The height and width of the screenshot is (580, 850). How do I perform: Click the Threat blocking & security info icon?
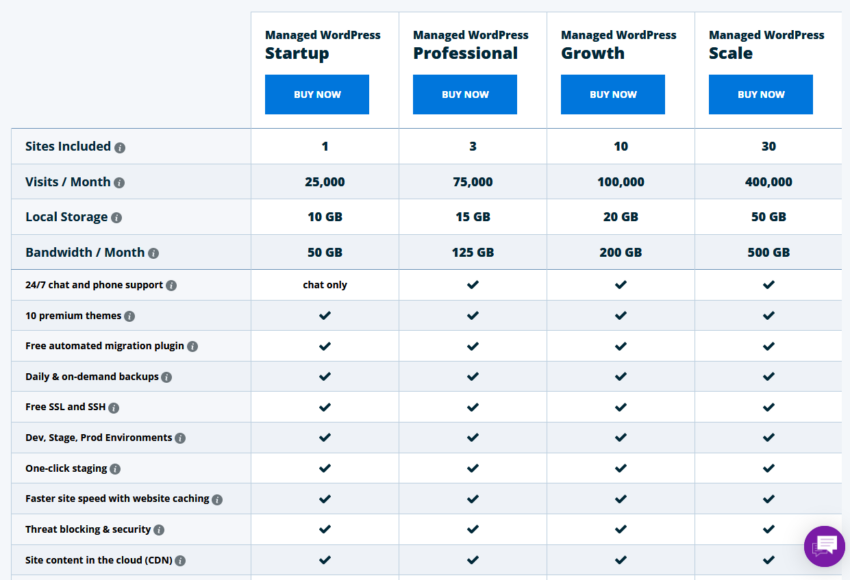pyautogui.click(x=158, y=529)
